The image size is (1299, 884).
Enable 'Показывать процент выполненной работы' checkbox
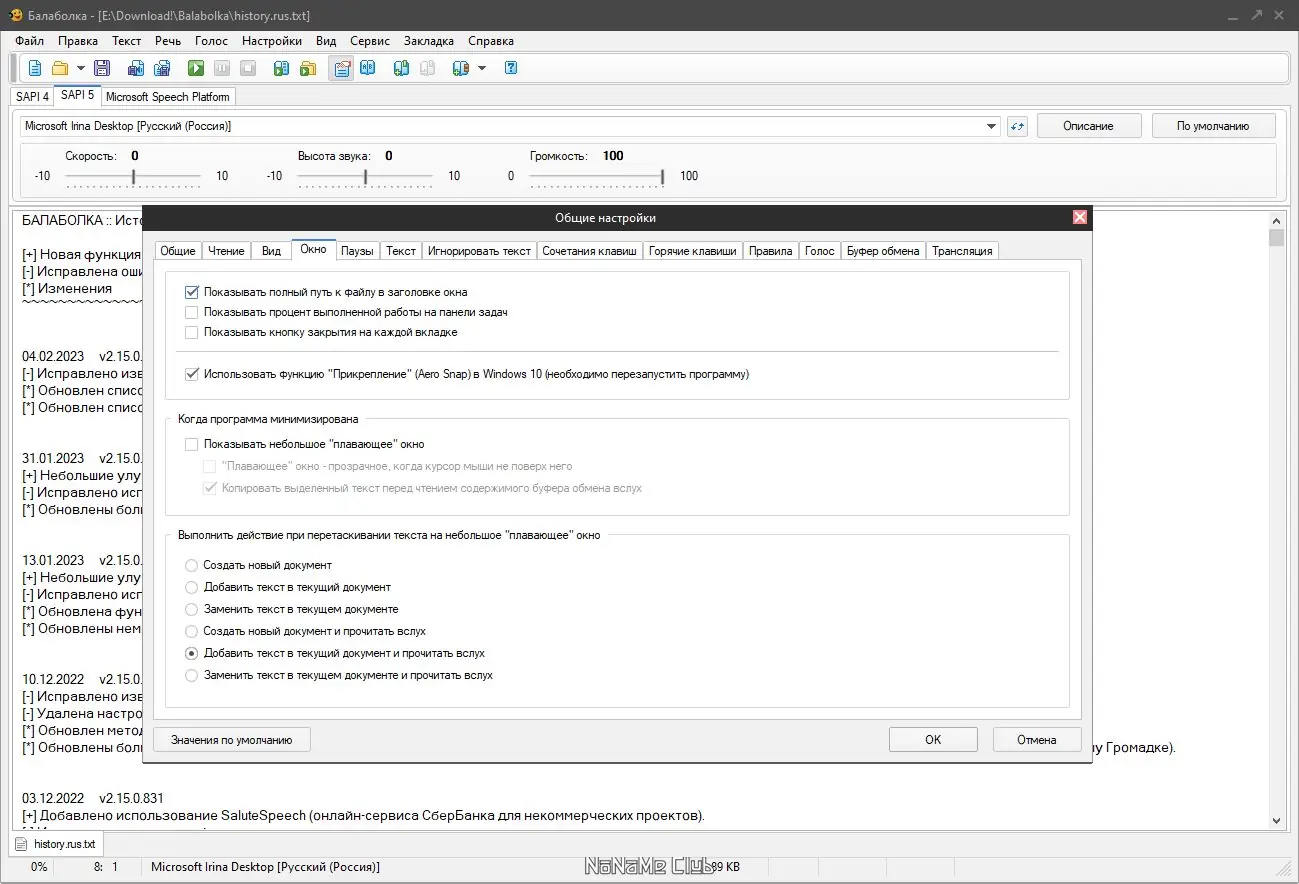click(191, 312)
